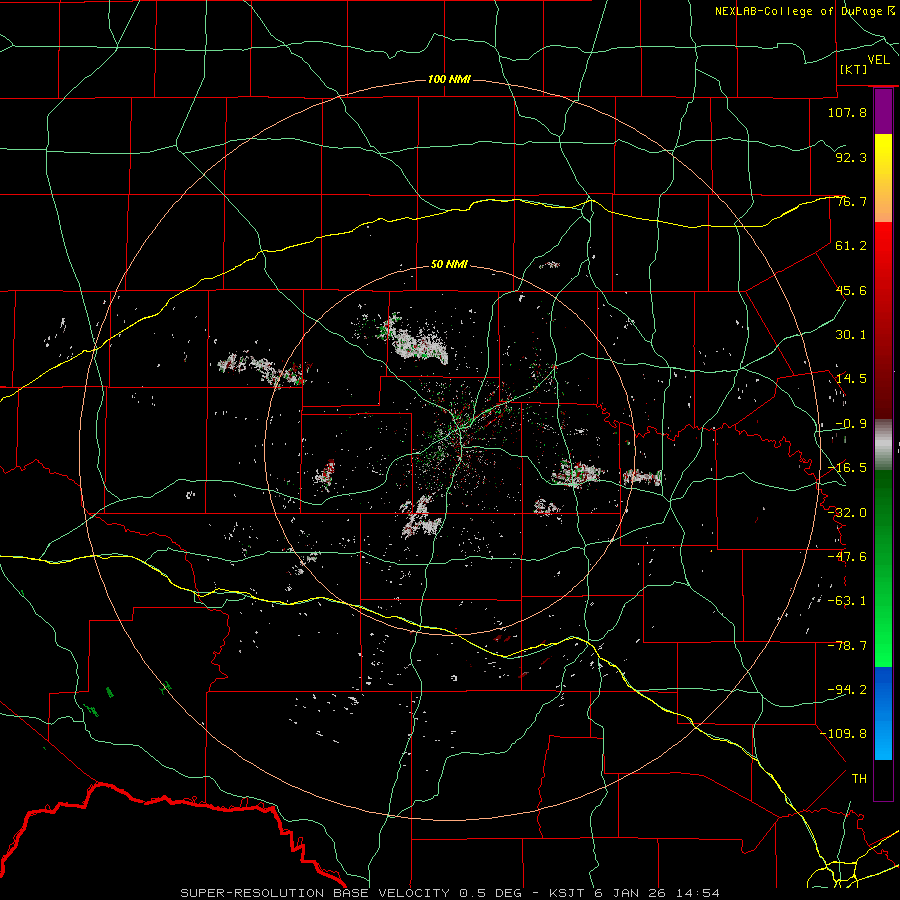Click the -78.7 velocity scale value
The height and width of the screenshot is (900, 900).
[847, 646]
